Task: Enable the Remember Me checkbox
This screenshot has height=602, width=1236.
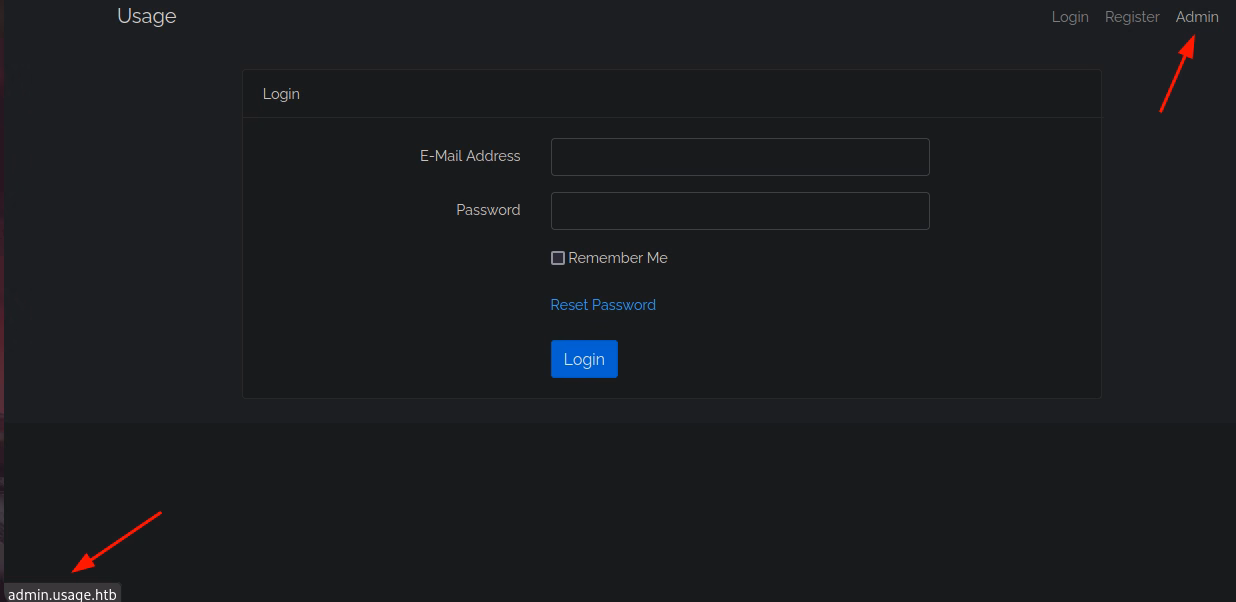Action: tap(558, 258)
